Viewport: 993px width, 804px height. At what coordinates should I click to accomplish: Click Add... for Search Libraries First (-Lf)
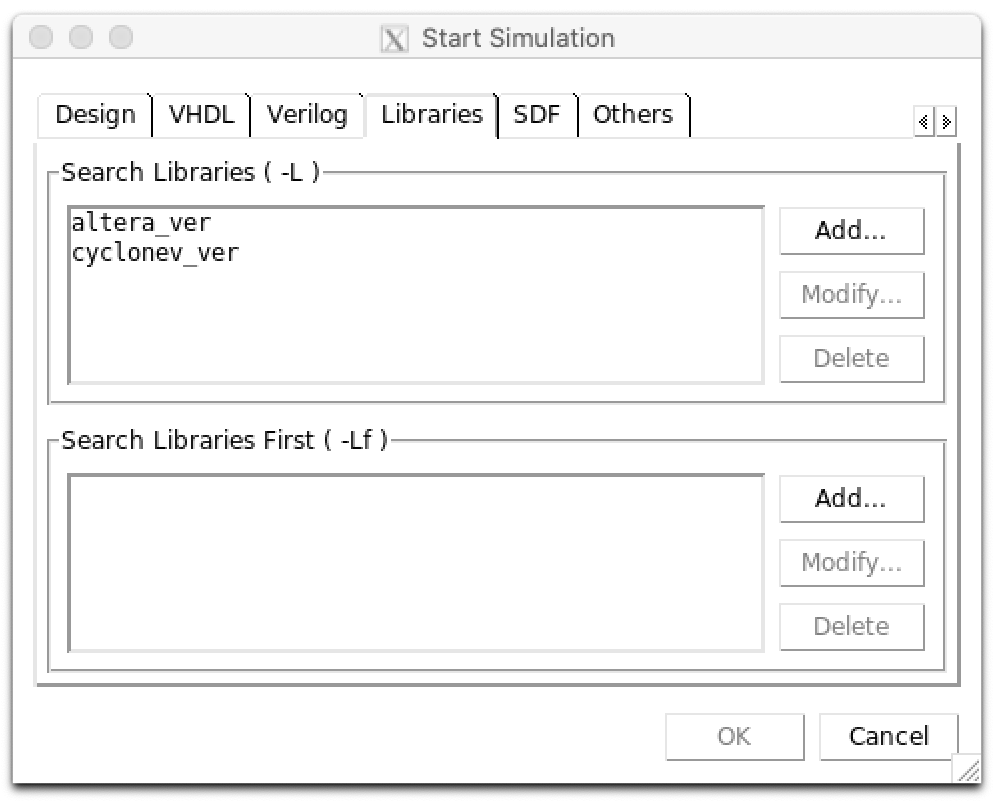851,498
